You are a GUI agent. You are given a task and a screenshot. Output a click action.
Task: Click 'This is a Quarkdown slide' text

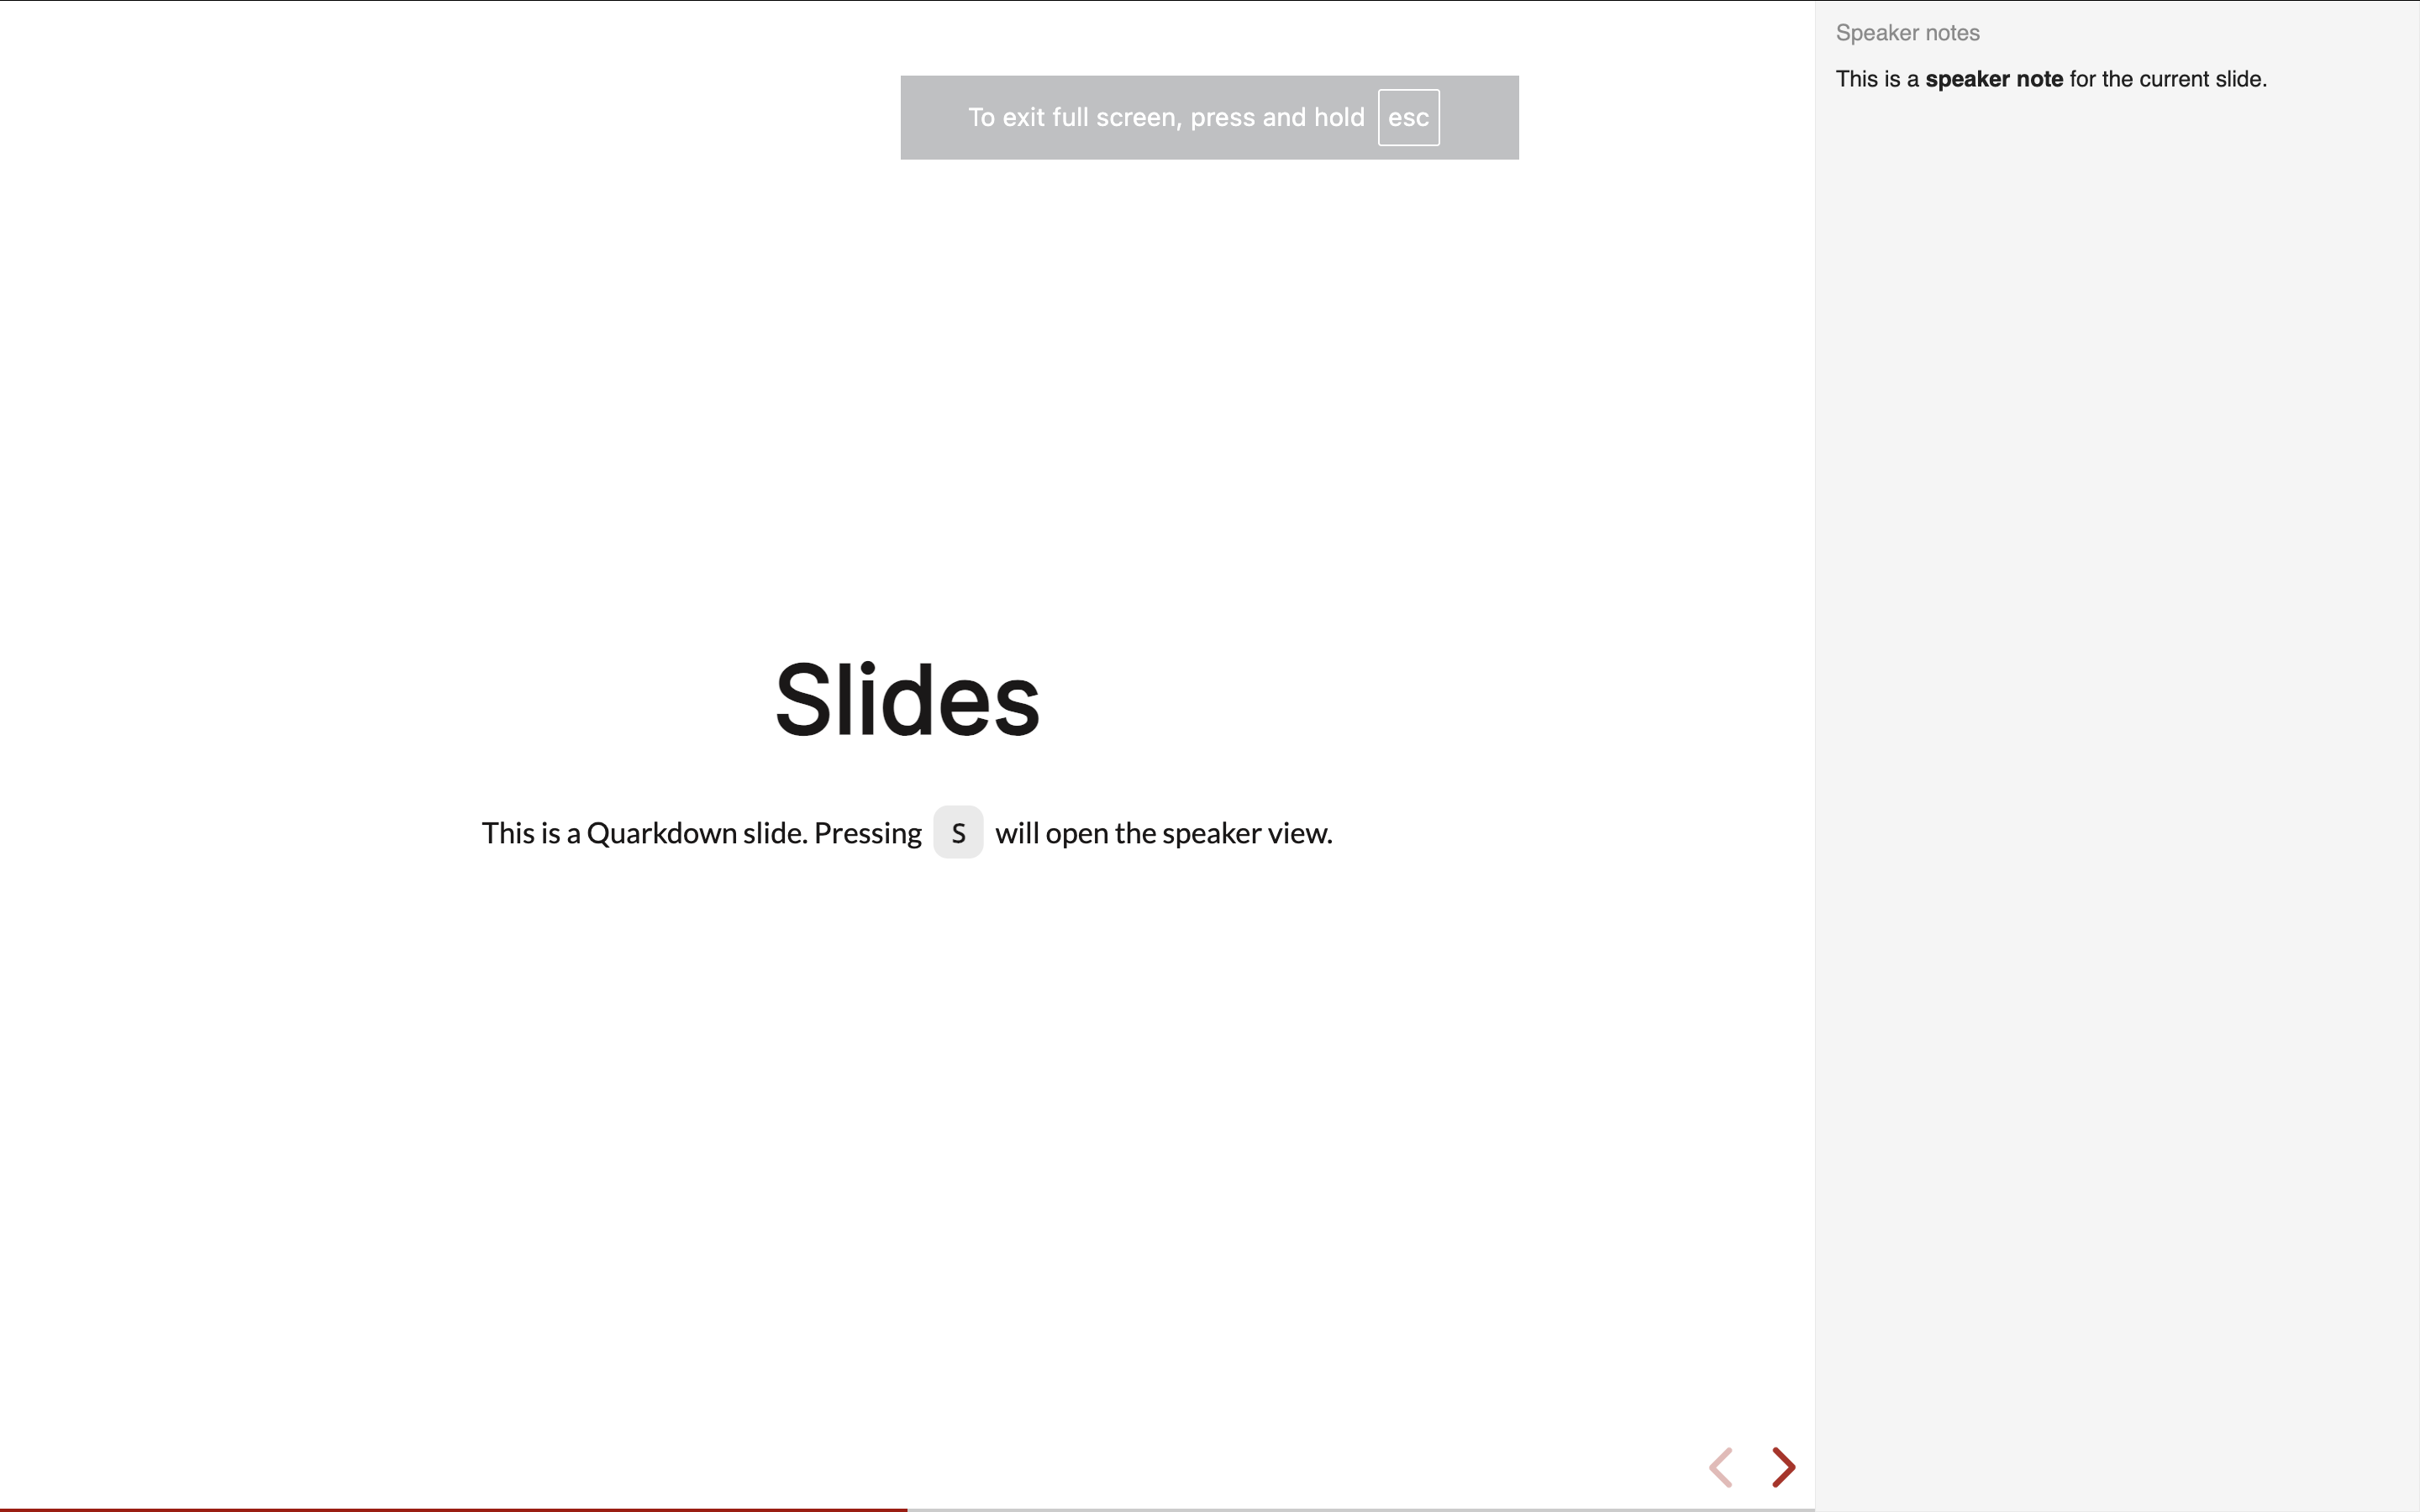click(x=644, y=833)
